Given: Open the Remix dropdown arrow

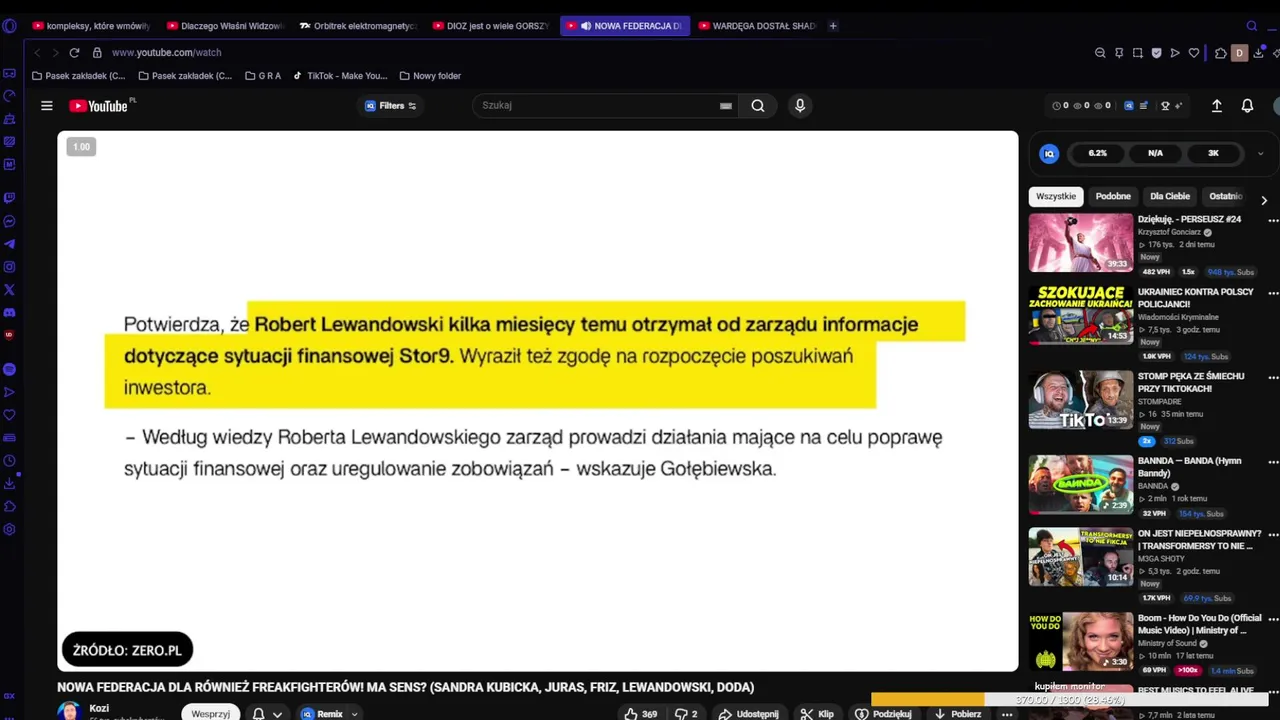Looking at the screenshot, I should 354,714.
